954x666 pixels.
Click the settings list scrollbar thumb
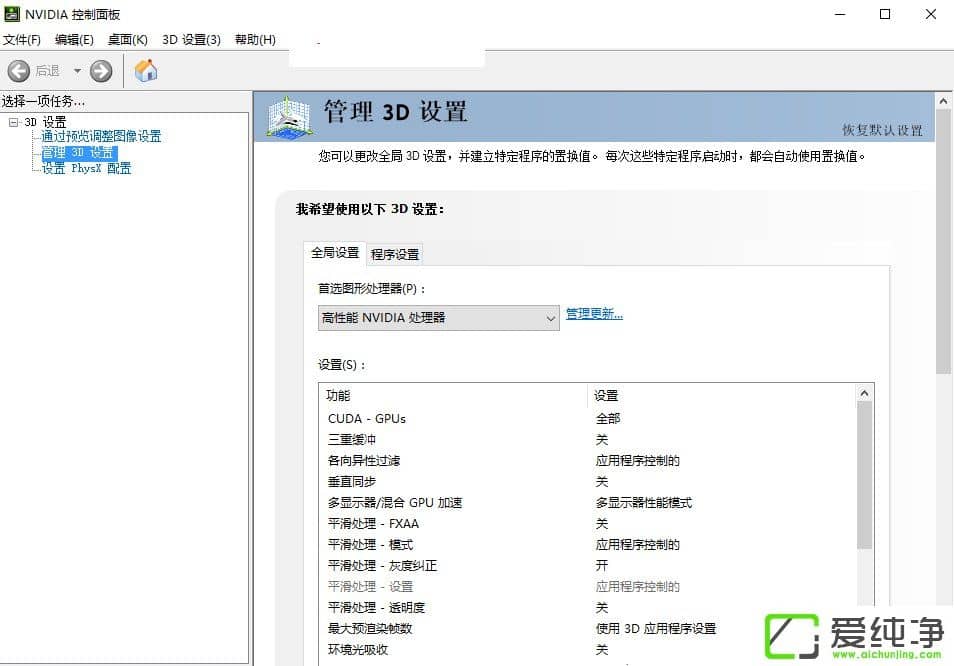(x=864, y=476)
